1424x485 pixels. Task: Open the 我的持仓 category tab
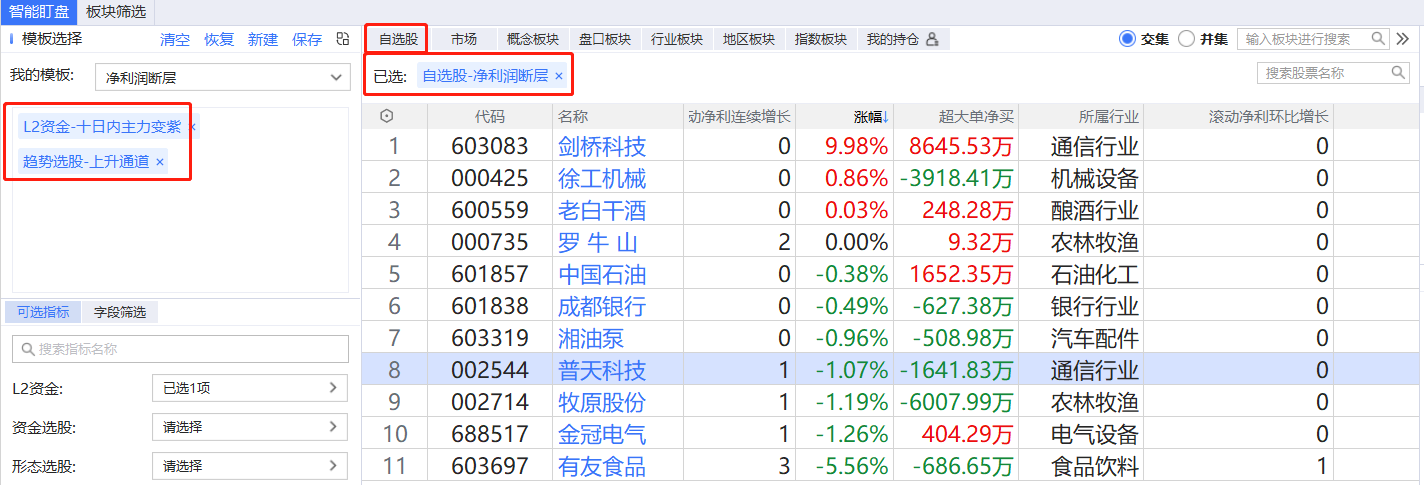pyautogui.click(x=902, y=39)
